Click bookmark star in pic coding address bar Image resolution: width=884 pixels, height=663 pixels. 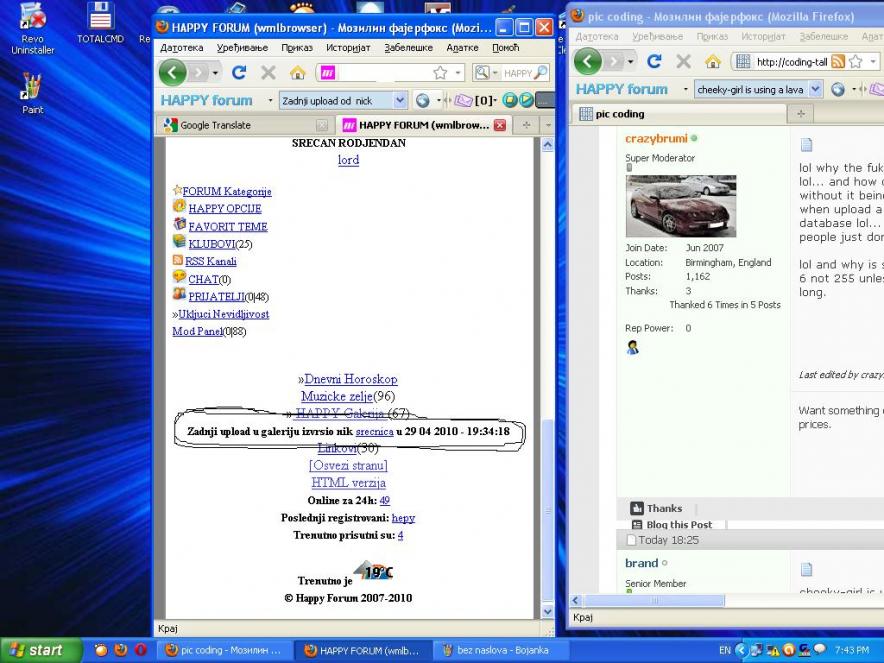[855, 62]
